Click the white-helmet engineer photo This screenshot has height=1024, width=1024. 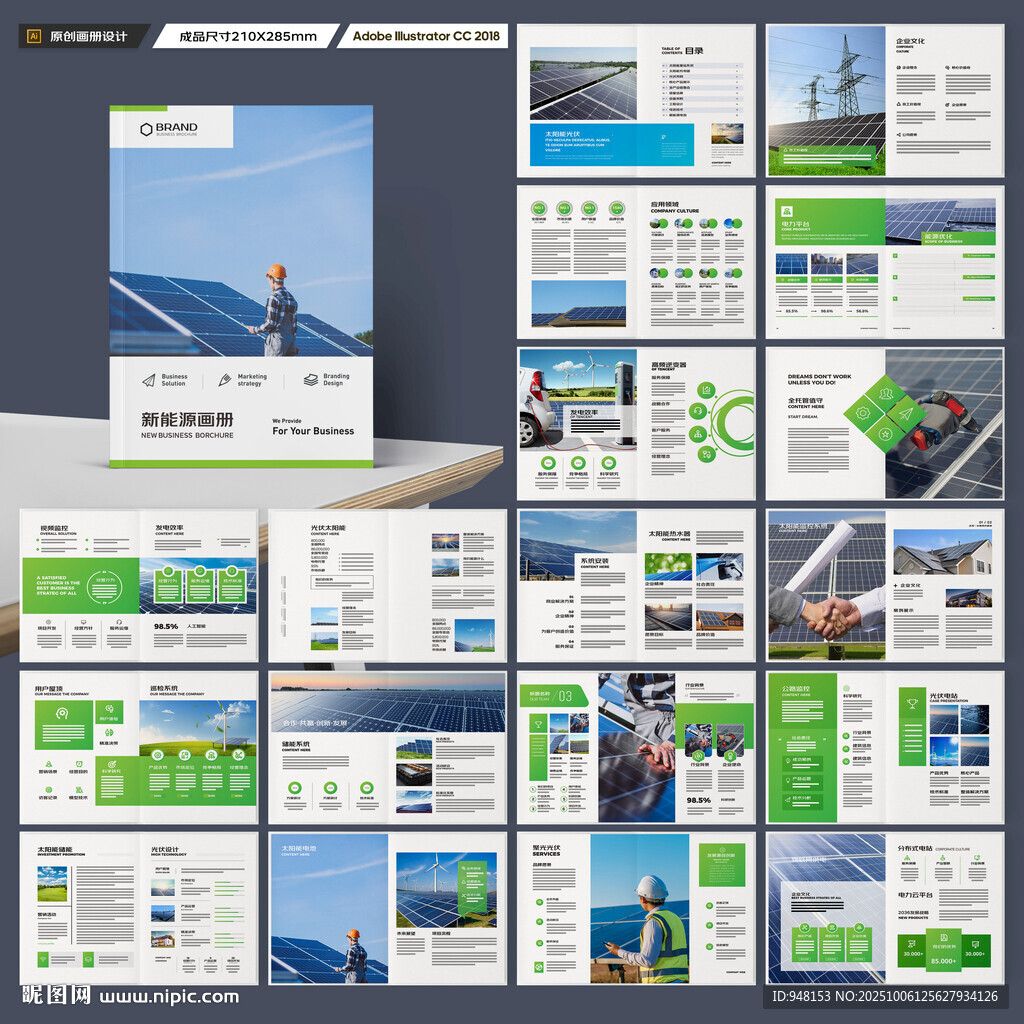639,908
